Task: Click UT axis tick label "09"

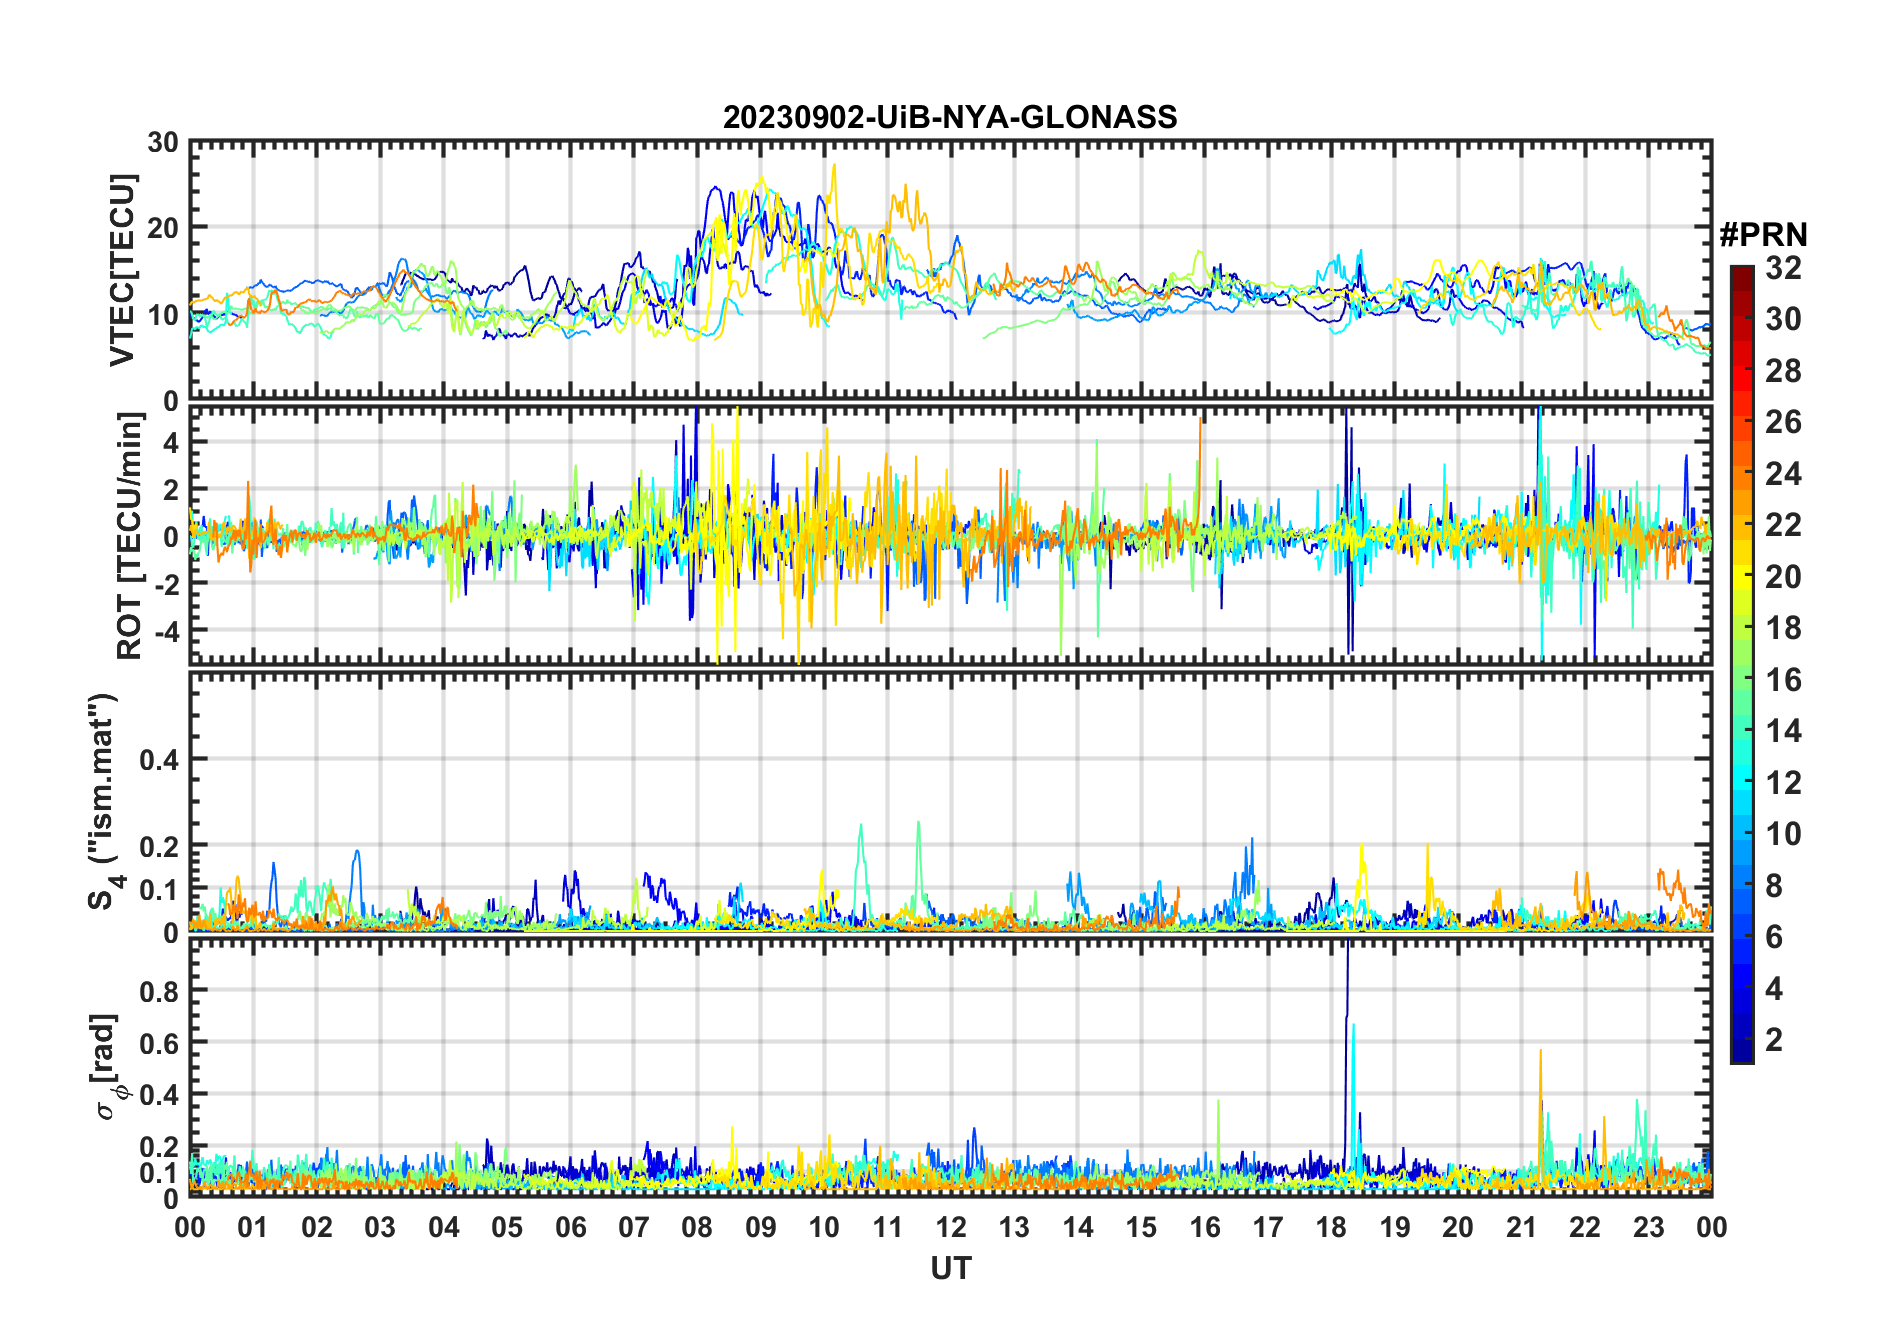Action: pyautogui.click(x=761, y=1228)
